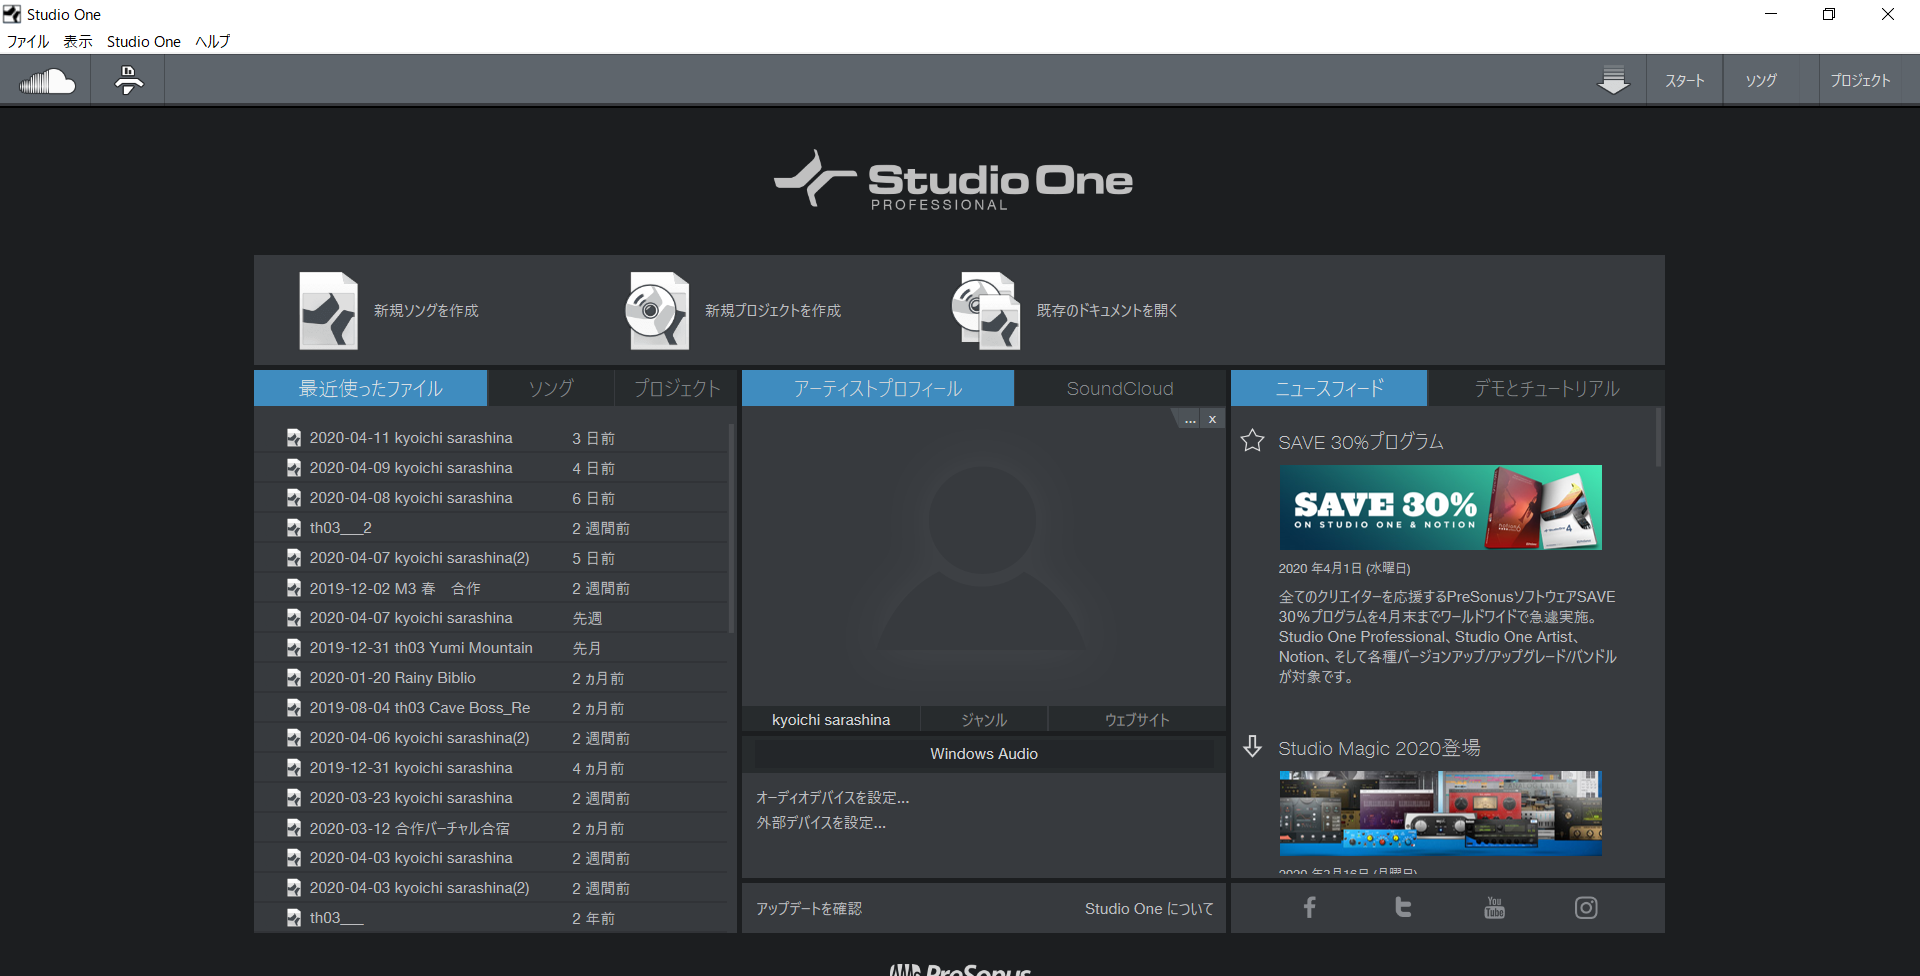This screenshot has height=976, width=1920.
Task: Switch to the プロジェクト page button in toolbar
Action: 1860,80
